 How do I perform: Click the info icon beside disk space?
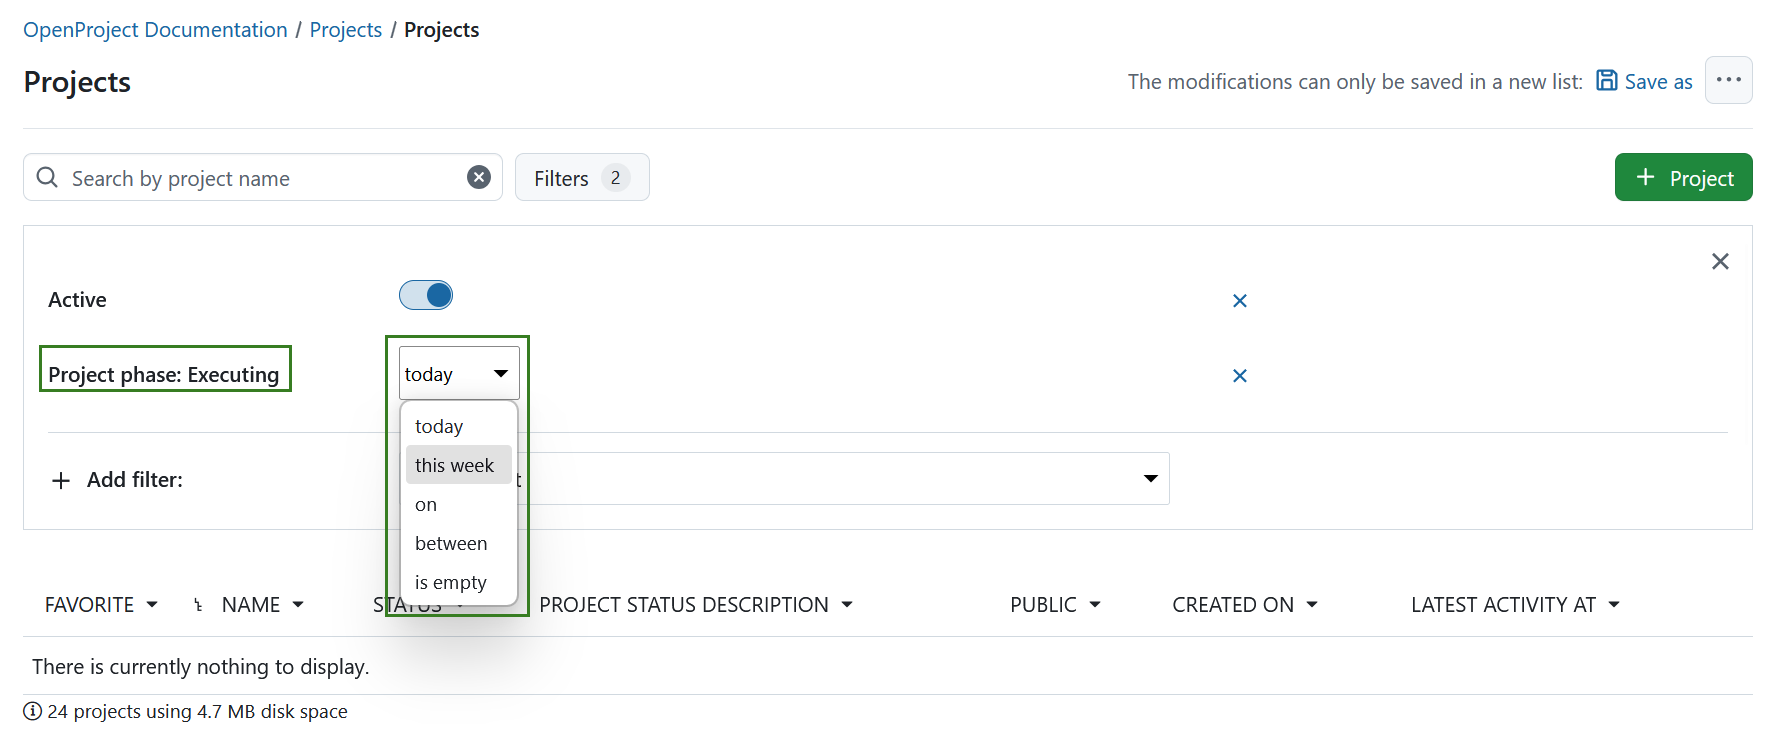click(x=33, y=711)
